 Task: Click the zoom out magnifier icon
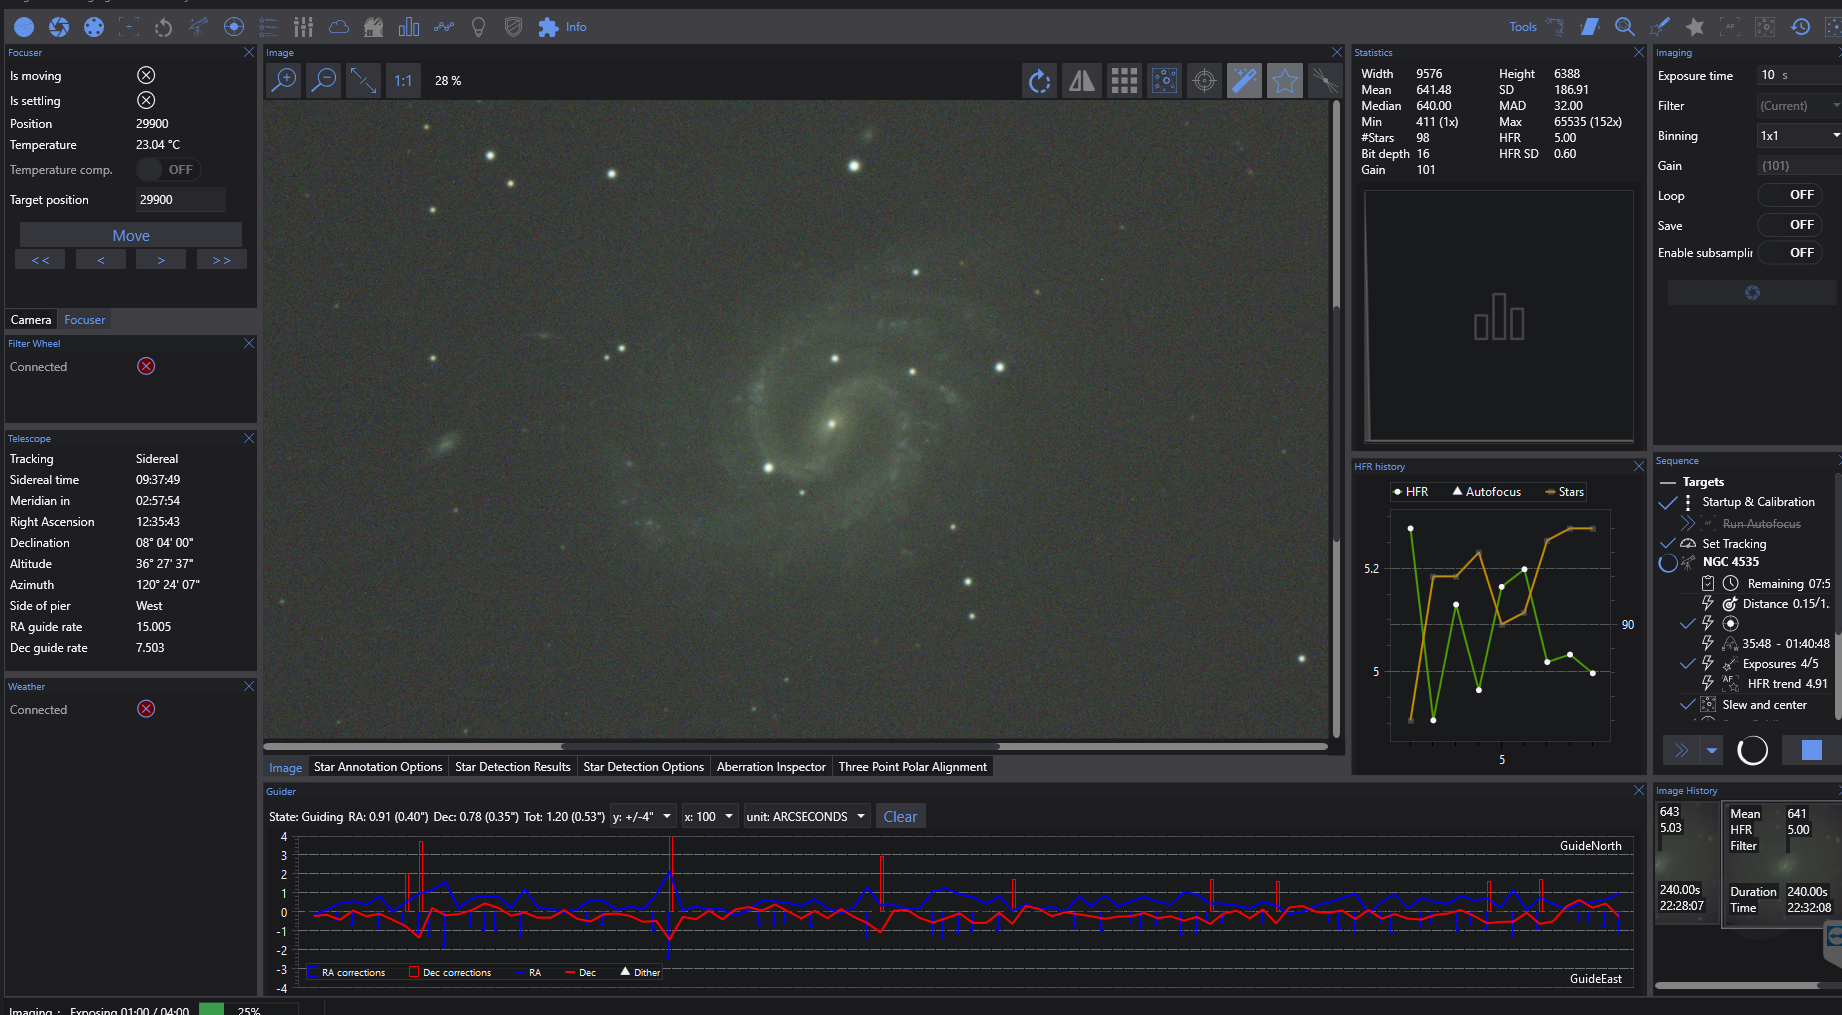click(x=324, y=80)
